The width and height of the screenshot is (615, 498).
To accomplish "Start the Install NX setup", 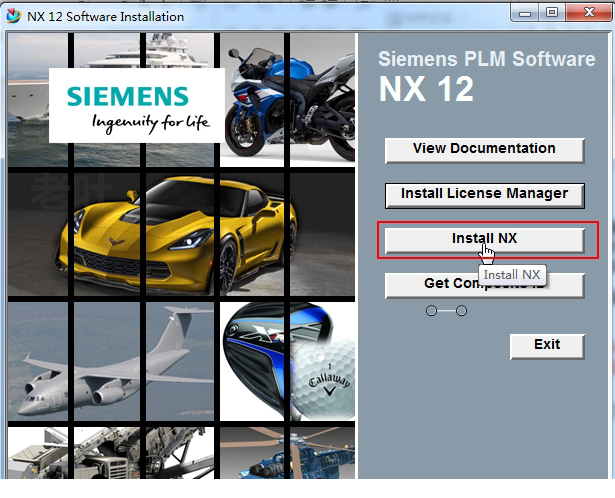I will (484, 240).
